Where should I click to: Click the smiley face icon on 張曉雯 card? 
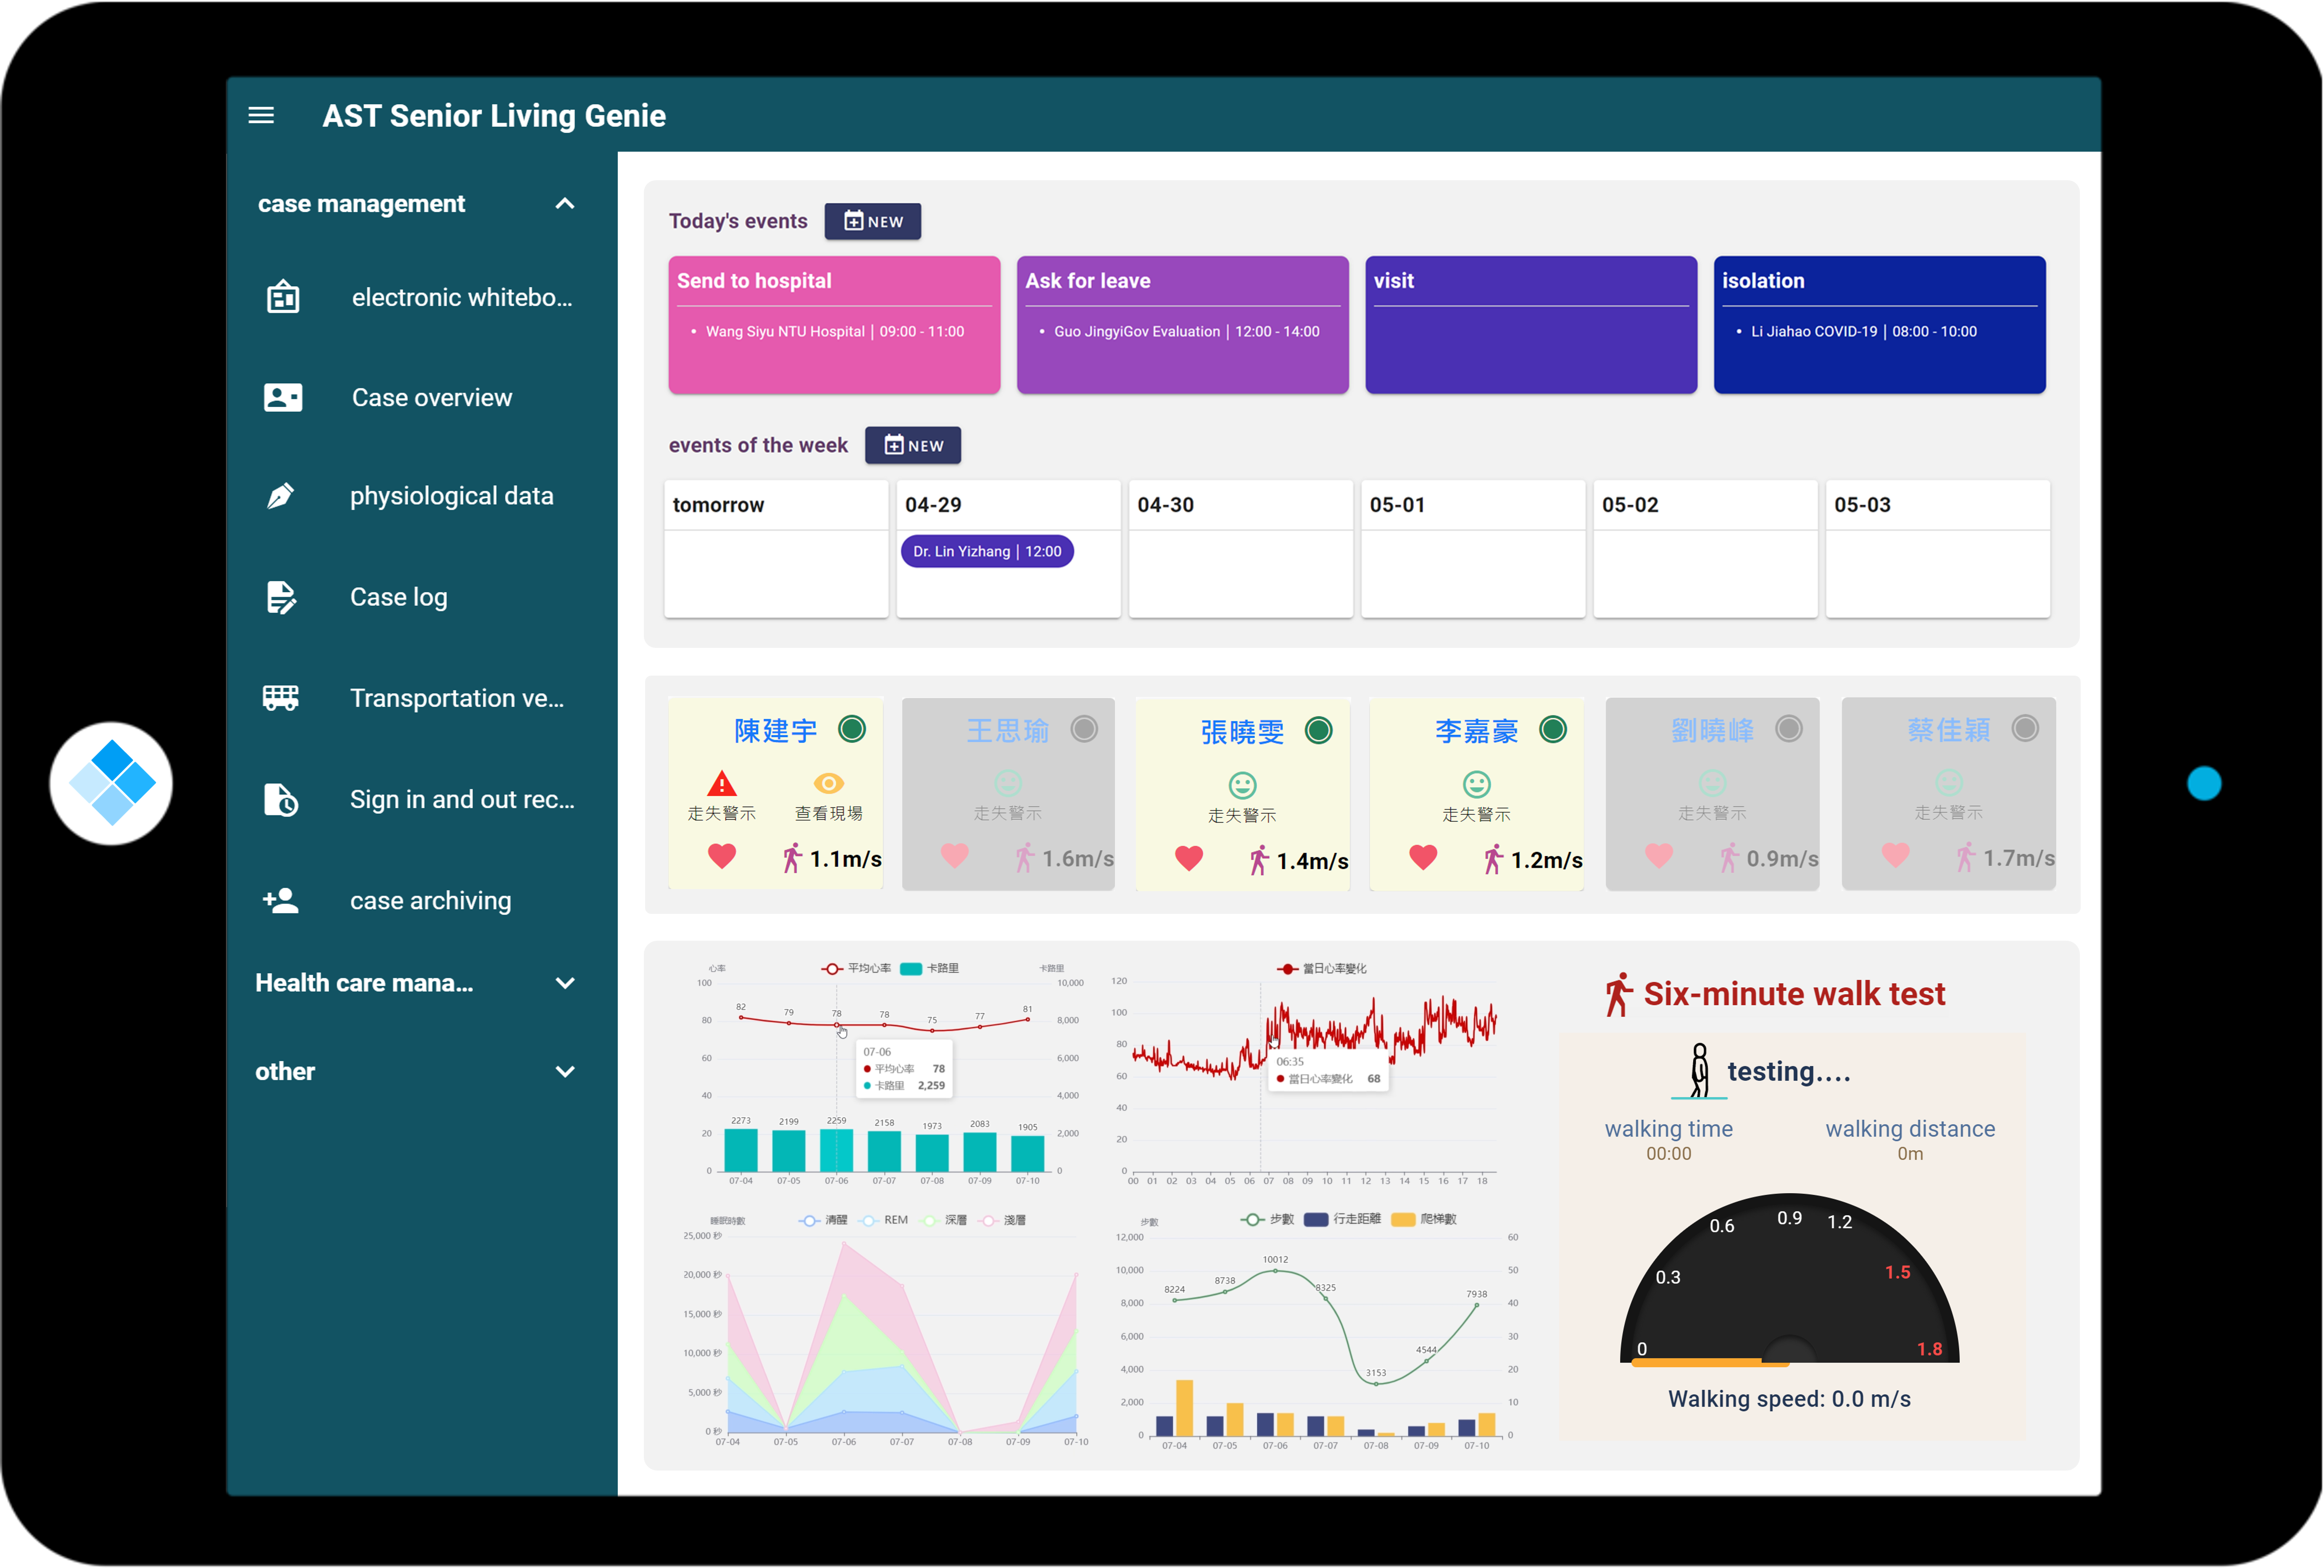[1242, 785]
